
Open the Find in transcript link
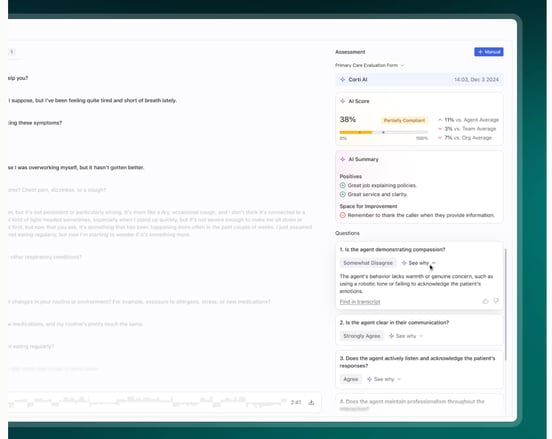click(360, 302)
